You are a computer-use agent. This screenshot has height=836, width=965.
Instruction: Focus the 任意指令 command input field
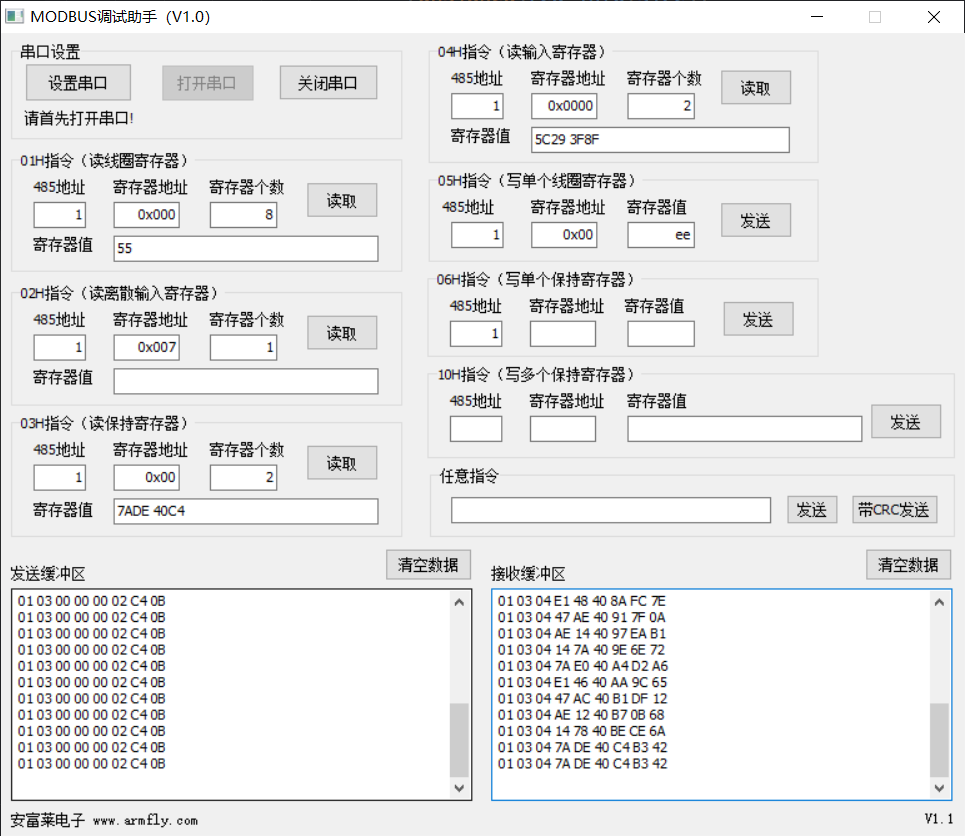click(610, 510)
